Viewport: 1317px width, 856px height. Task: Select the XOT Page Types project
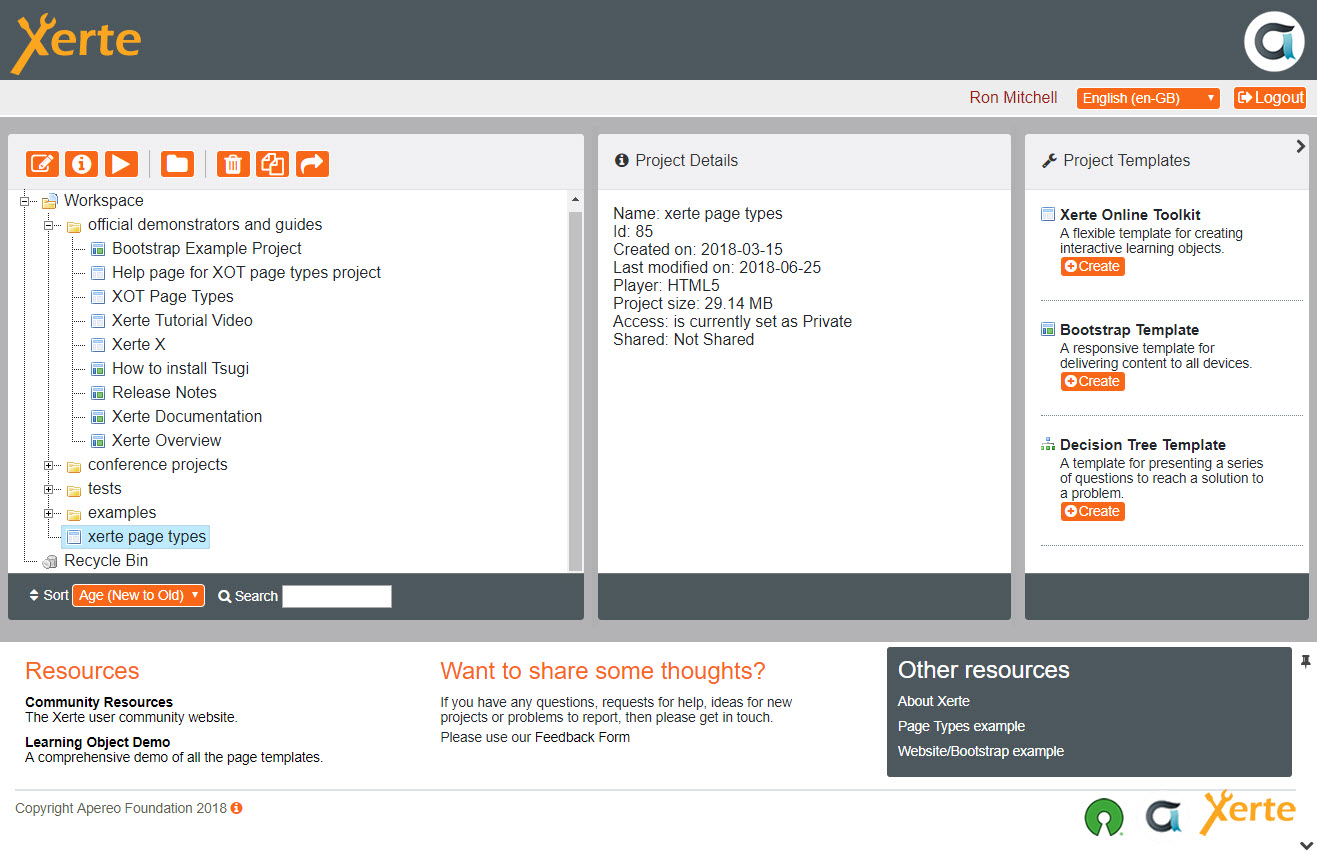coord(173,297)
